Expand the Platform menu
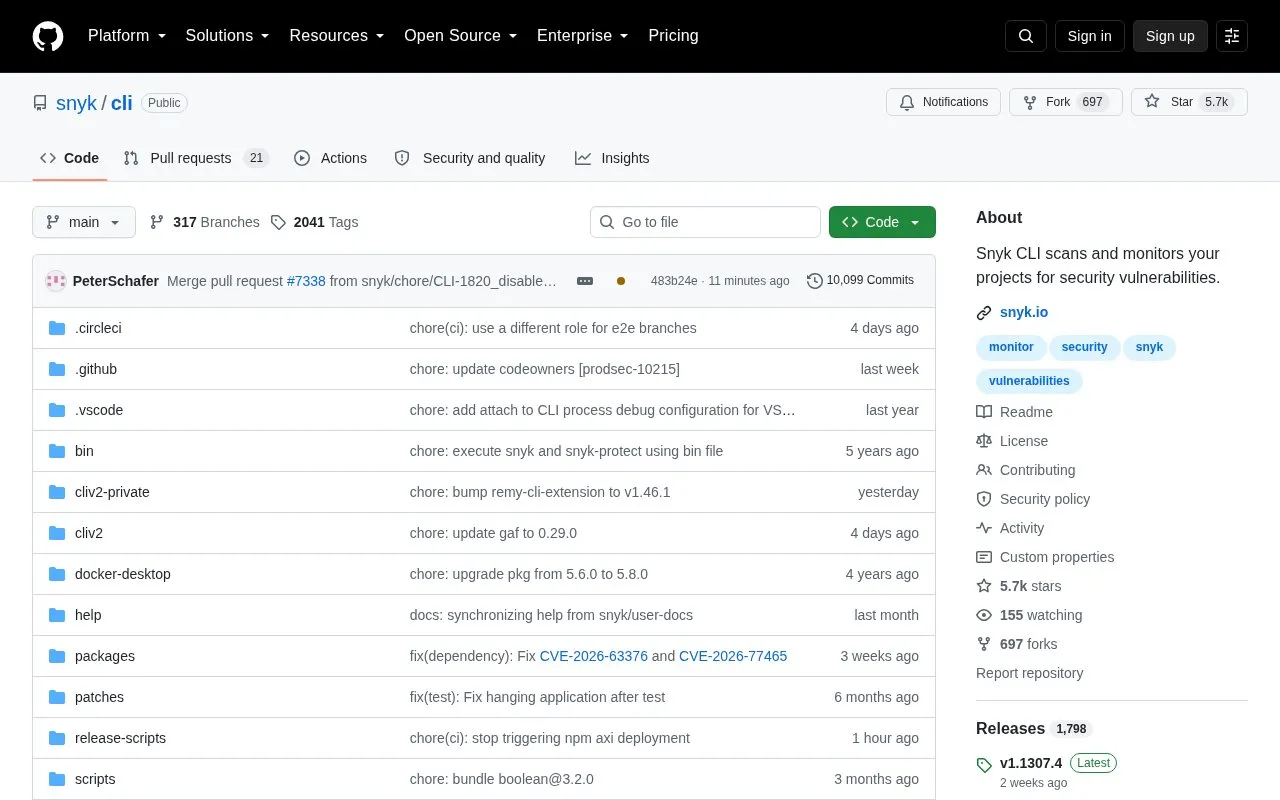Screen dimensions: 1280x800 [x=126, y=36]
